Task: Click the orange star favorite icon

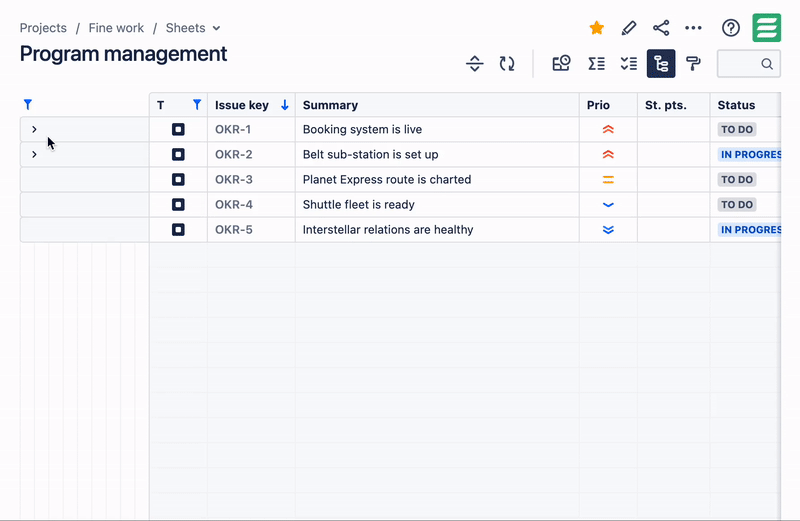Action: click(x=596, y=28)
